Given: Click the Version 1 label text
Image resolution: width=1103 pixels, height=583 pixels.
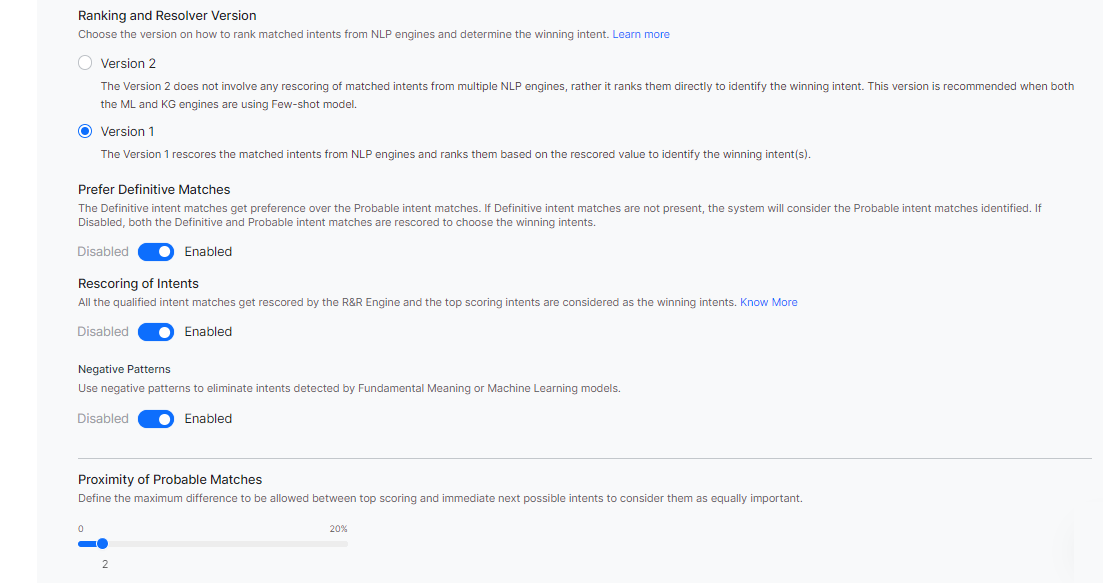Looking at the screenshot, I should coord(127,131).
